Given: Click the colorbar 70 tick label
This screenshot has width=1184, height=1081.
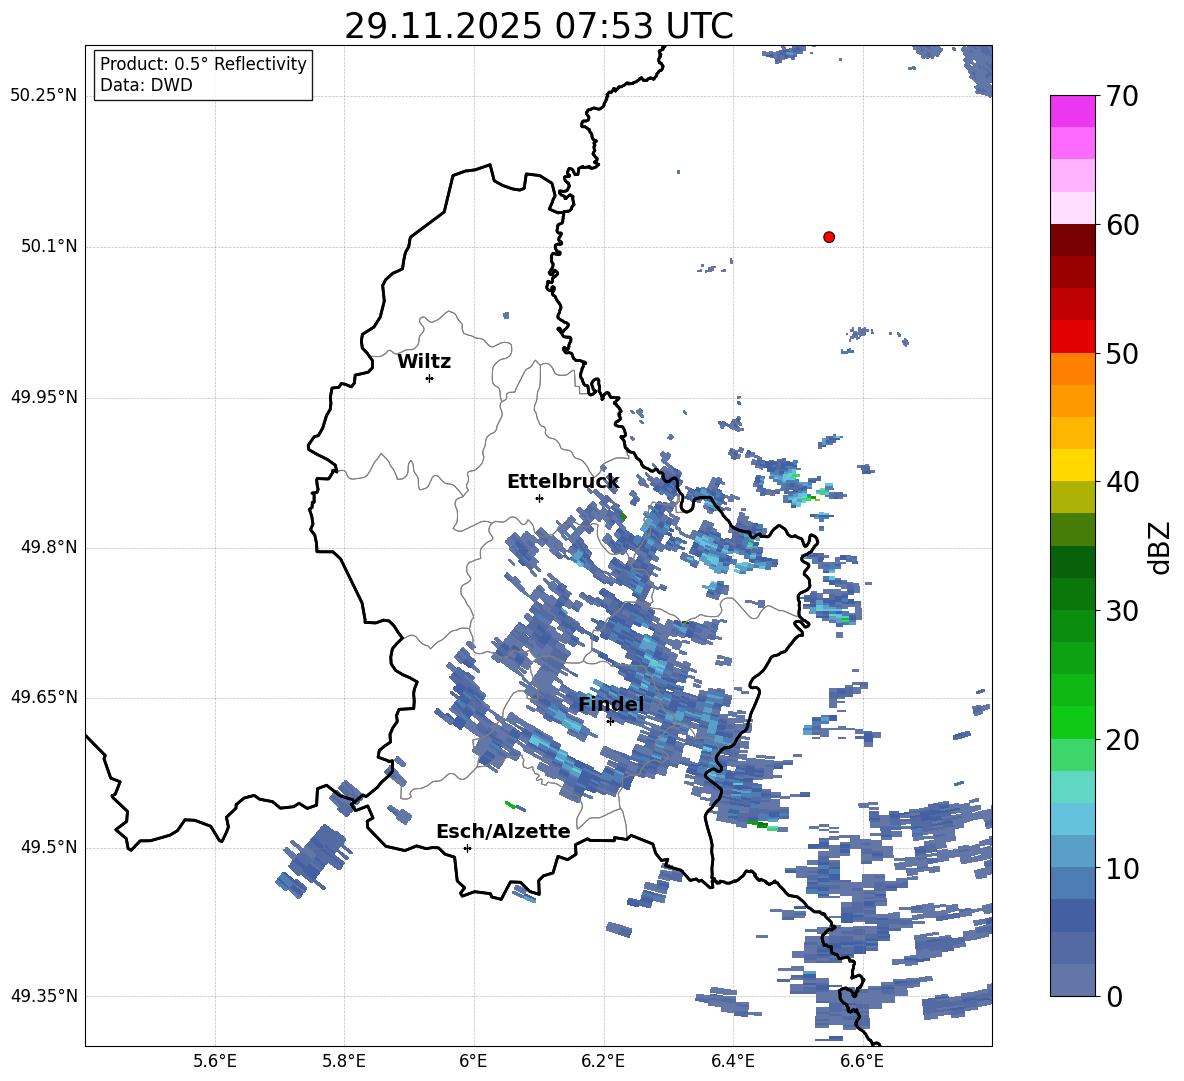Looking at the screenshot, I should coord(1122,96).
